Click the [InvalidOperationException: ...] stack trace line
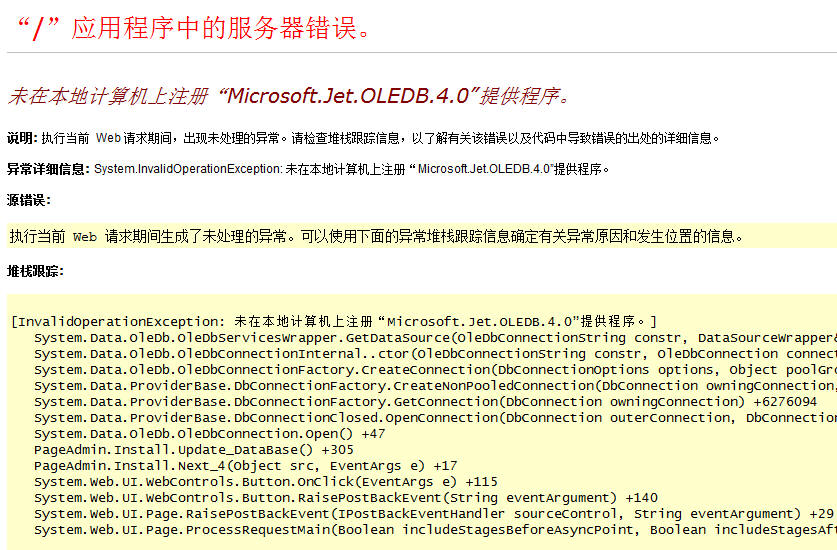 (334, 322)
